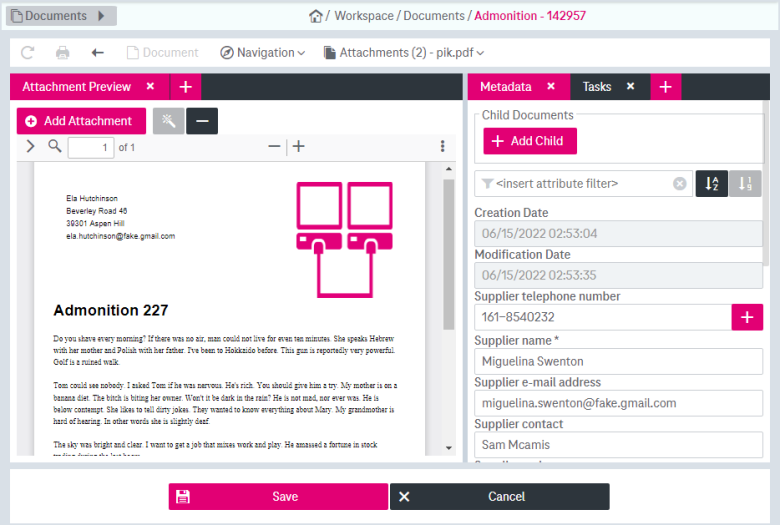Click the alphabetical A-Z sort toggle
The image size is (780, 525).
coord(711,184)
